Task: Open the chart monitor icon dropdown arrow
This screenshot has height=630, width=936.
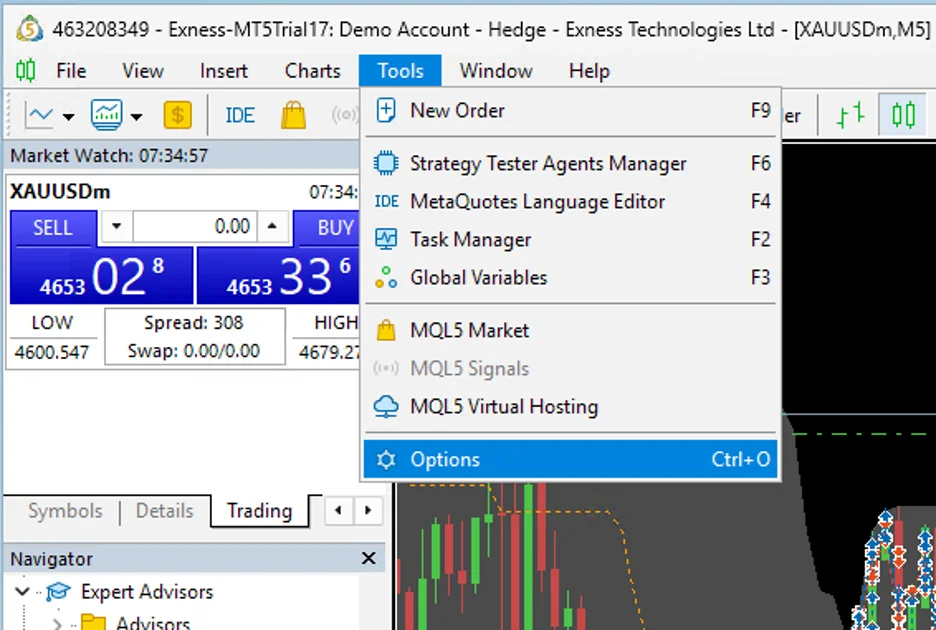Action: click(136, 117)
